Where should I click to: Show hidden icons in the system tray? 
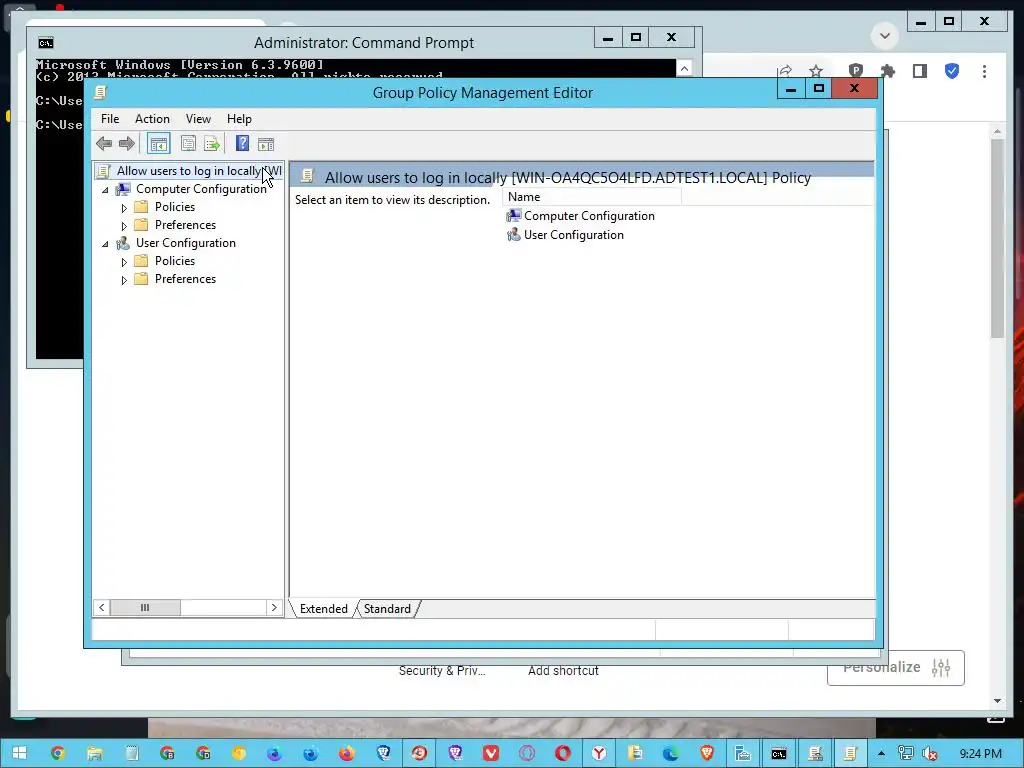coord(881,754)
